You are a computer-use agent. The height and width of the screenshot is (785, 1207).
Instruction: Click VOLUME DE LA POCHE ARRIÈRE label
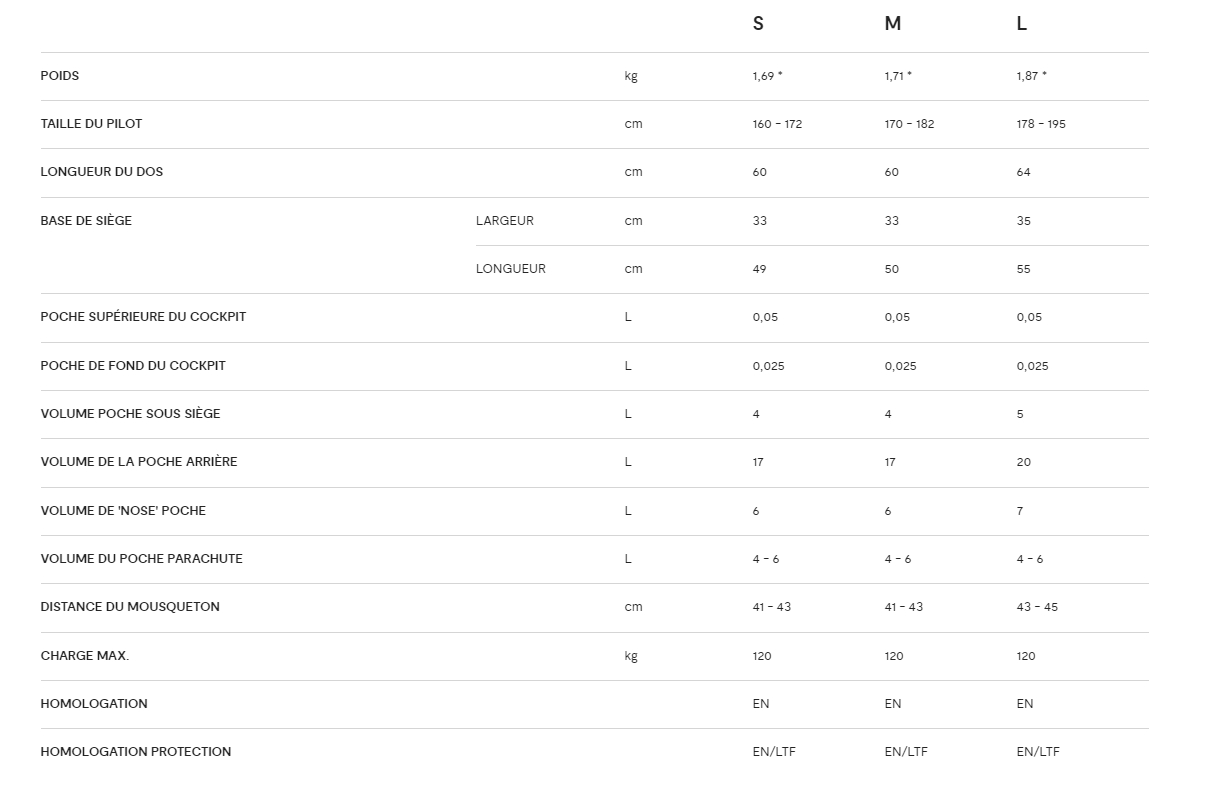point(139,462)
